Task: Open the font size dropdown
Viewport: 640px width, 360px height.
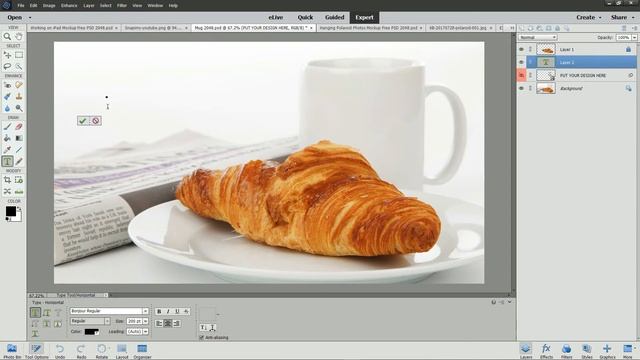Action: [x=145, y=321]
